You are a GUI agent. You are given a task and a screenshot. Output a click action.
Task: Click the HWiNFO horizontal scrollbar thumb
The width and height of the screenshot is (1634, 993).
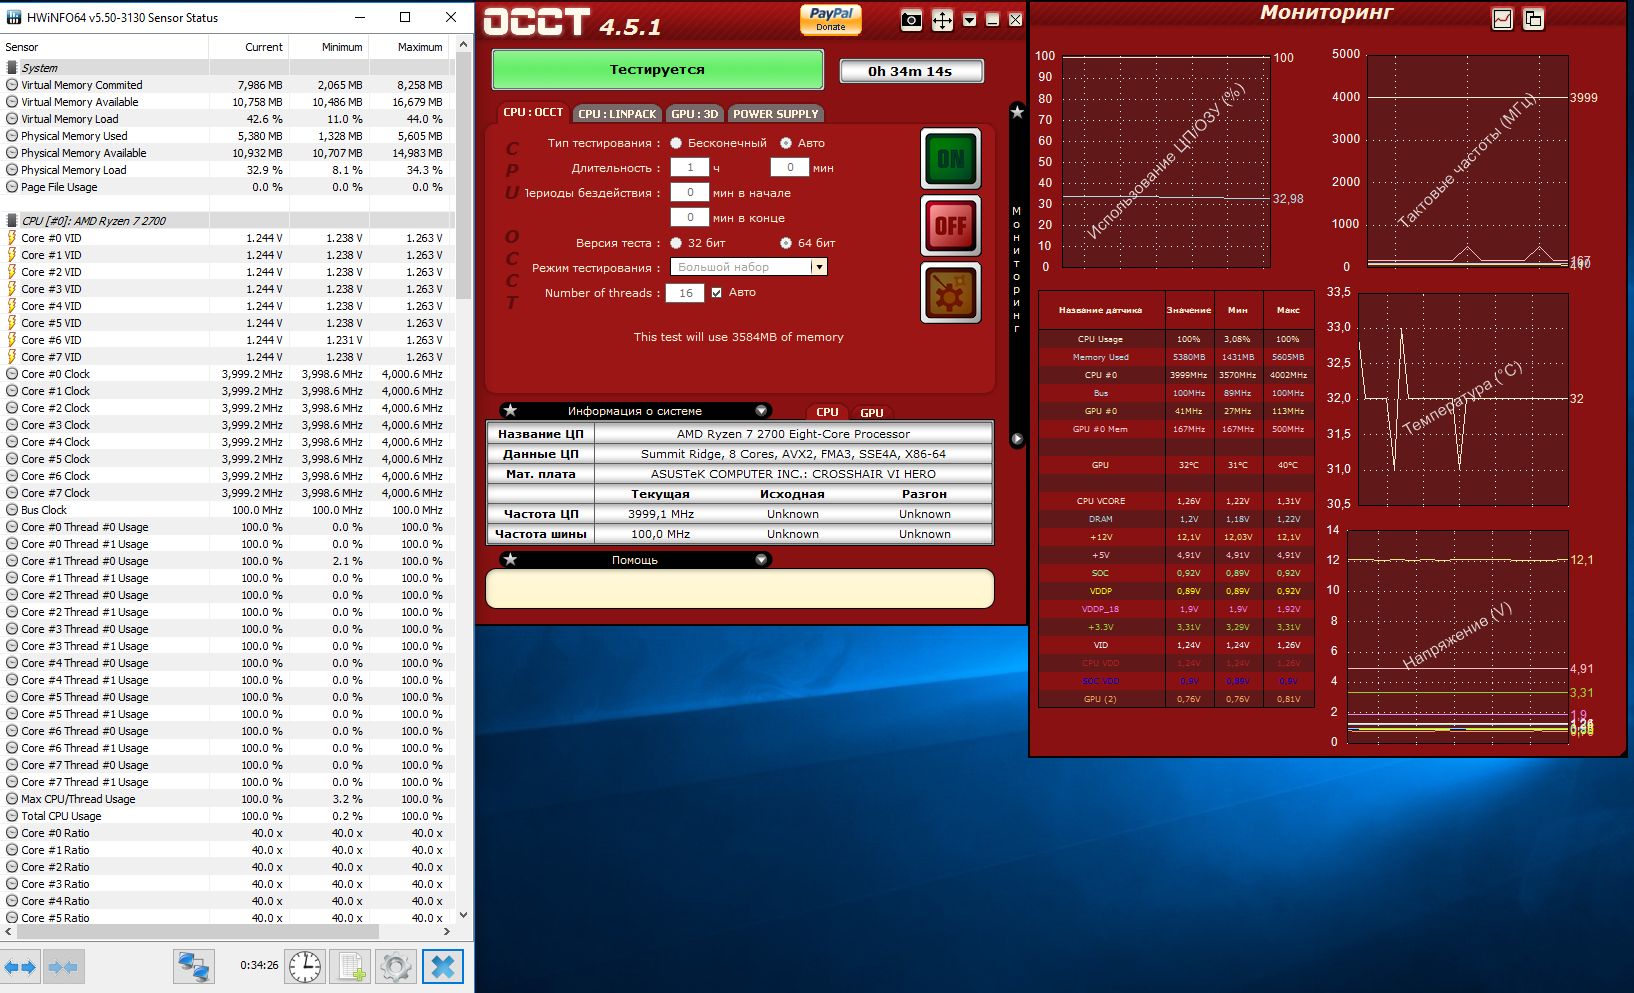pos(197,931)
